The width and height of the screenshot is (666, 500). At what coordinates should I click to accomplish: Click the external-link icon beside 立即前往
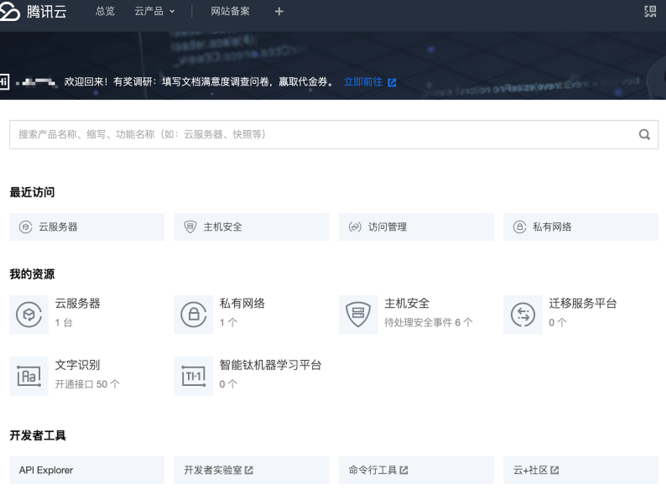[x=392, y=82]
